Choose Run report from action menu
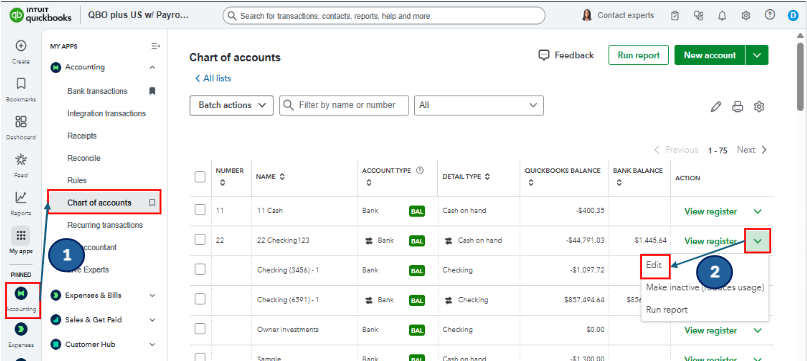This screenshot has width=807, height=361. tap(666, 310)
